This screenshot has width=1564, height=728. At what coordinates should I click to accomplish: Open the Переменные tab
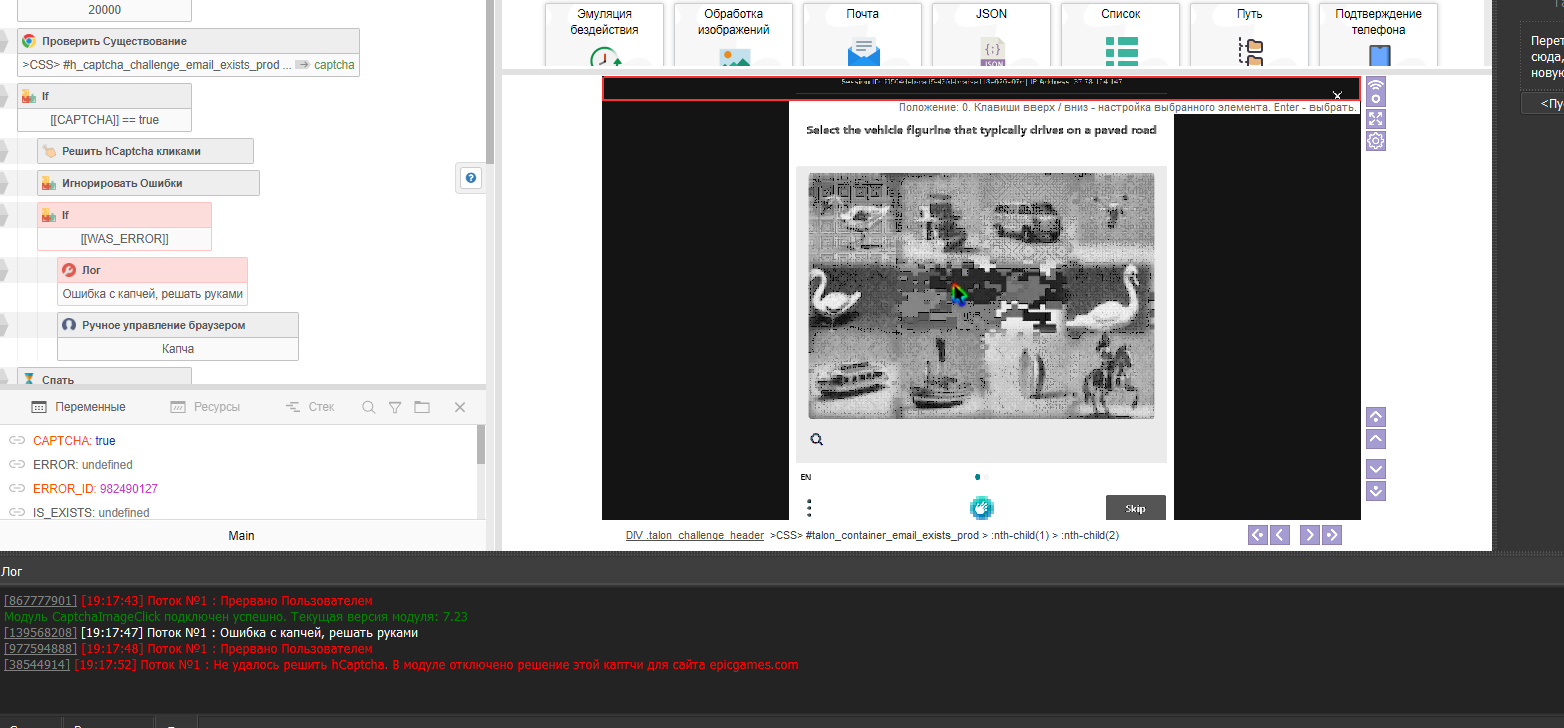point(79,407)
